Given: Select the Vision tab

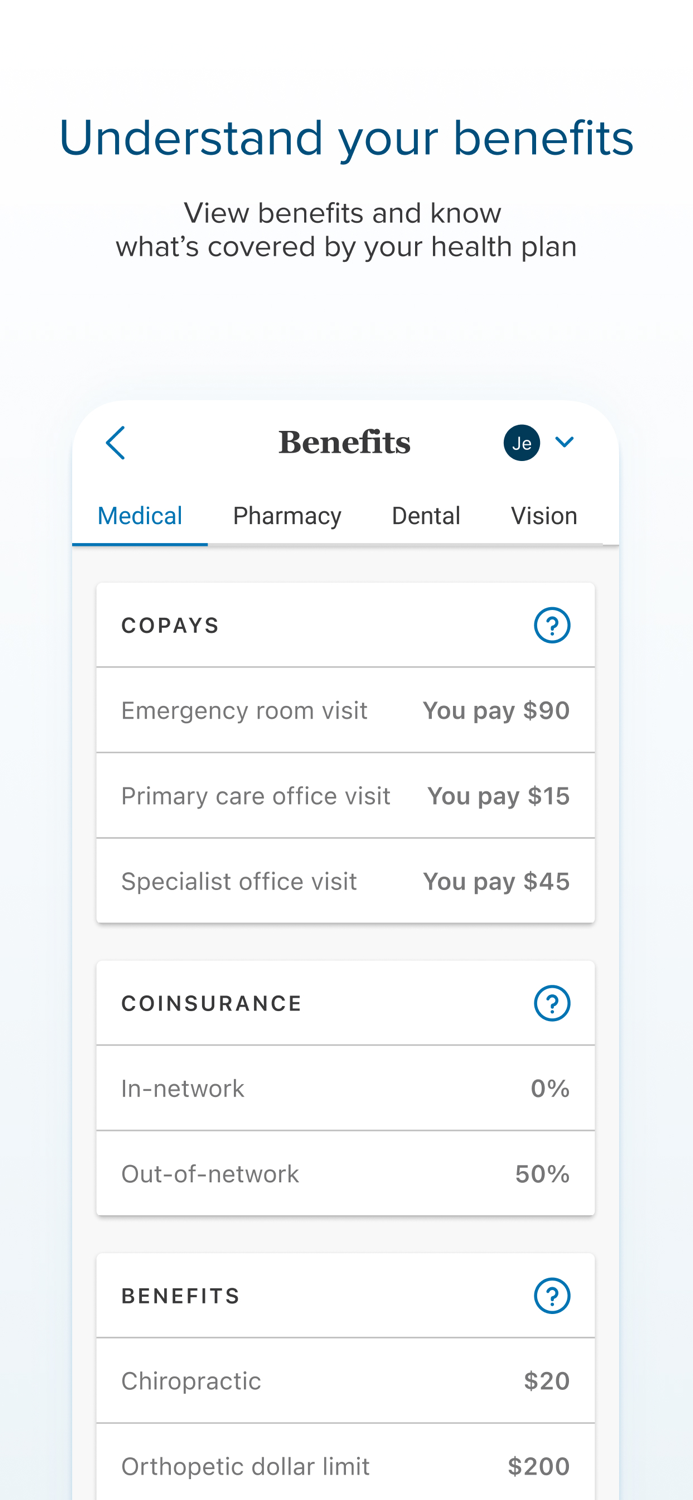Looking at the screenshot, I should tap(544, 515).
